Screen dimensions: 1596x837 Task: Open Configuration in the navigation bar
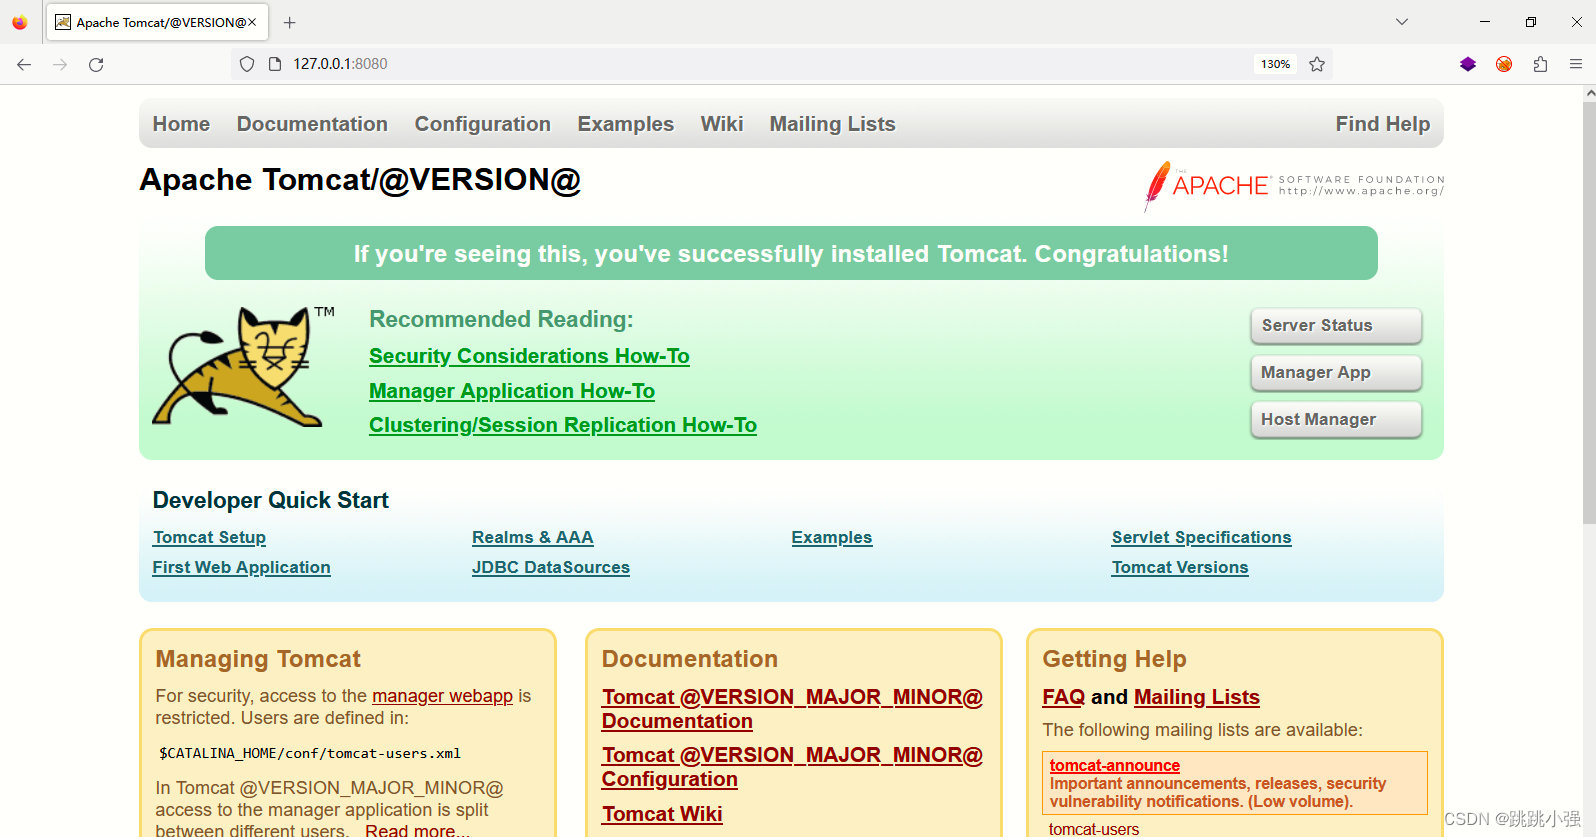click(x=483, y=124)
